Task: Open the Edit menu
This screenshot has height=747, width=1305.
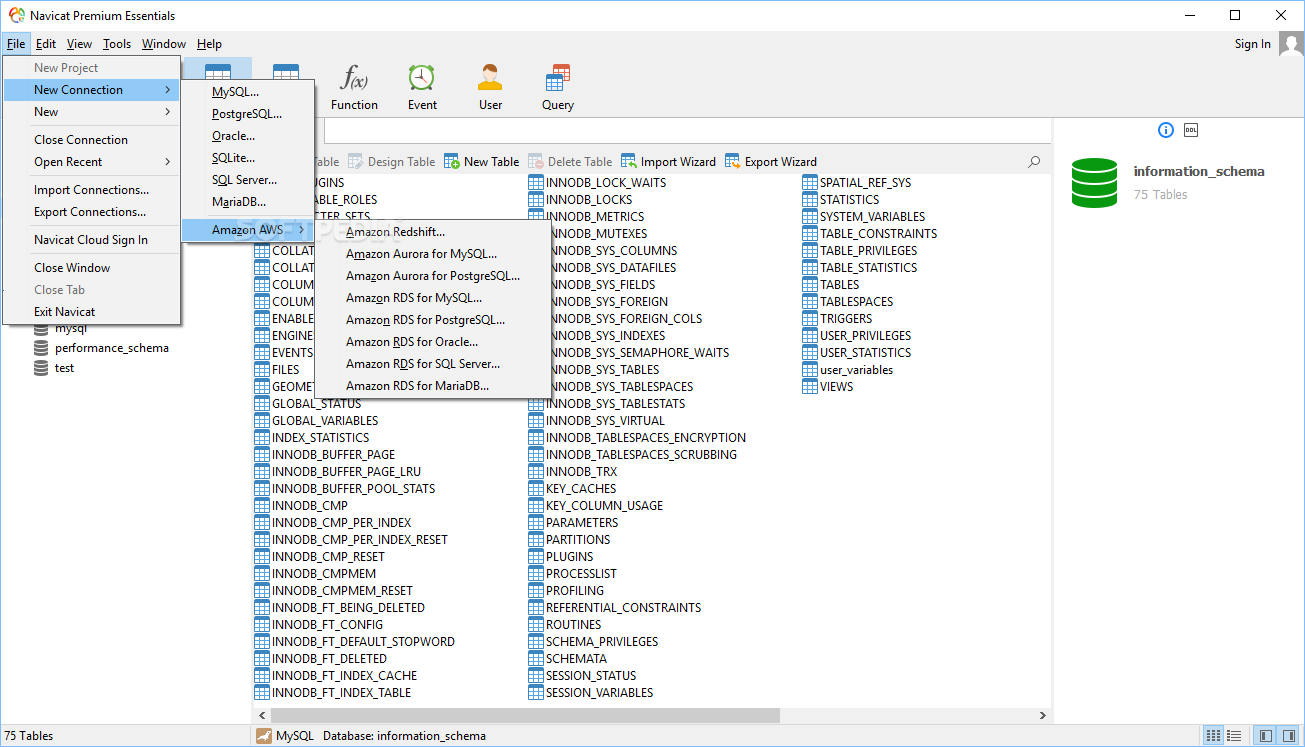Action: (x=46, y=44)
